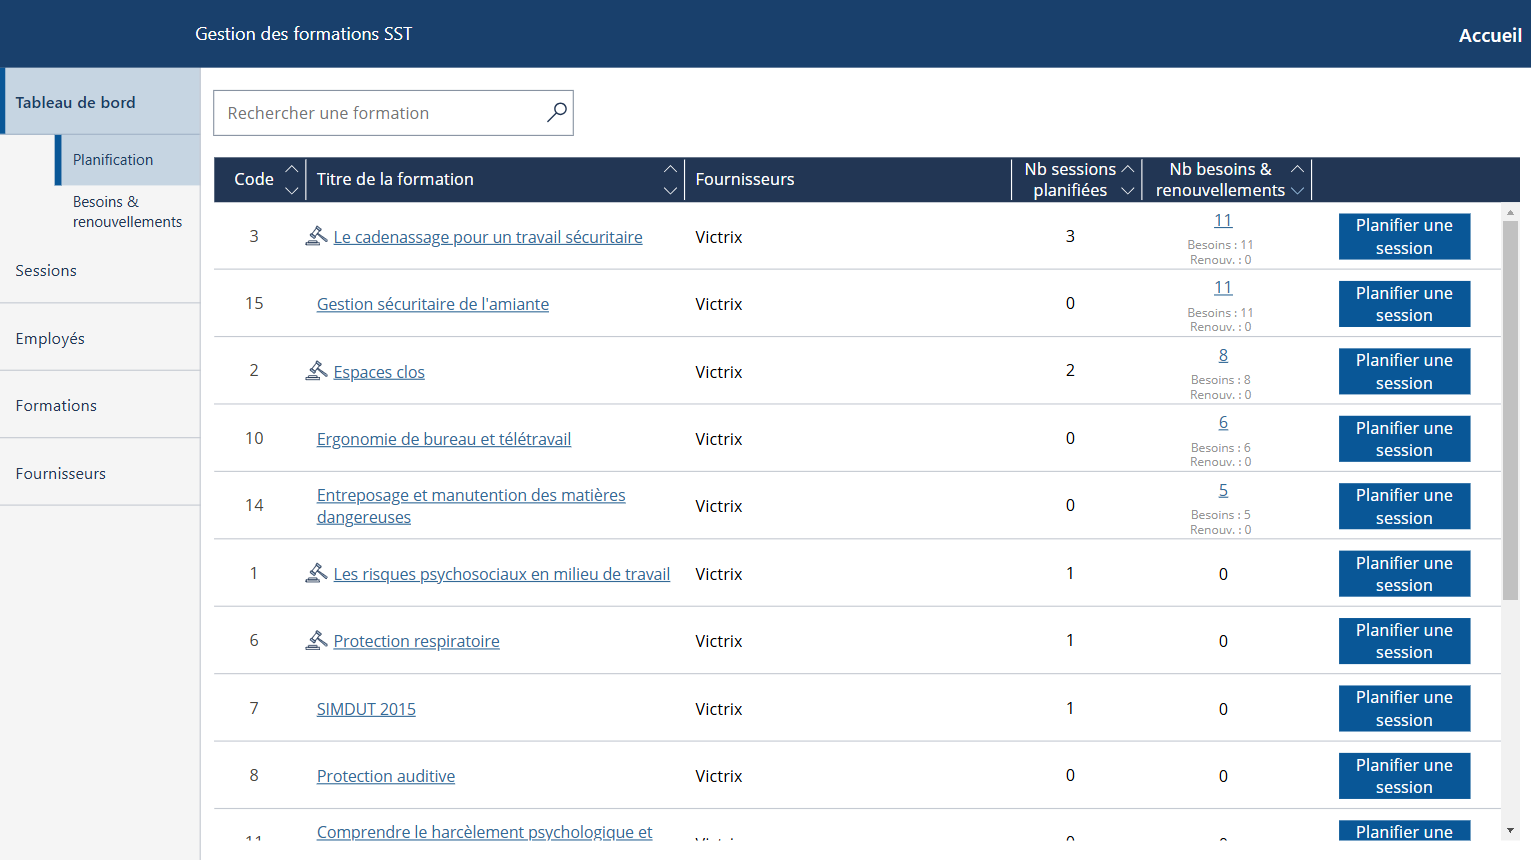The image size is (1531, 860).
Task: Sort Nb sessions planifiées descending
Action: pos(1128,190)
